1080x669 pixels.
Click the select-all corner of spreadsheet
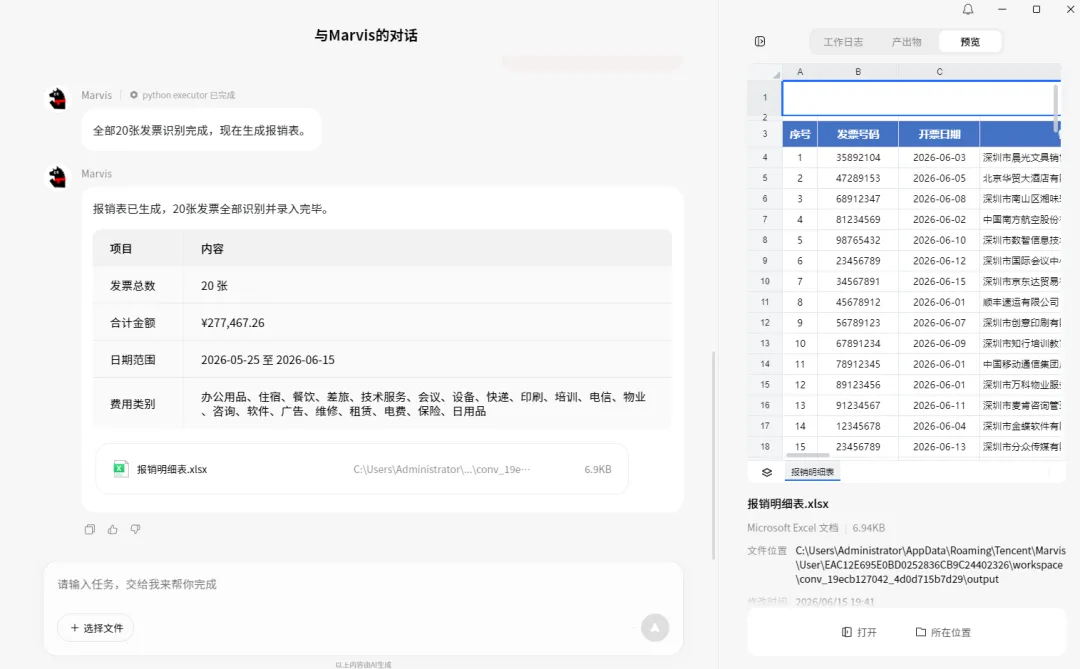pos(765,72)
